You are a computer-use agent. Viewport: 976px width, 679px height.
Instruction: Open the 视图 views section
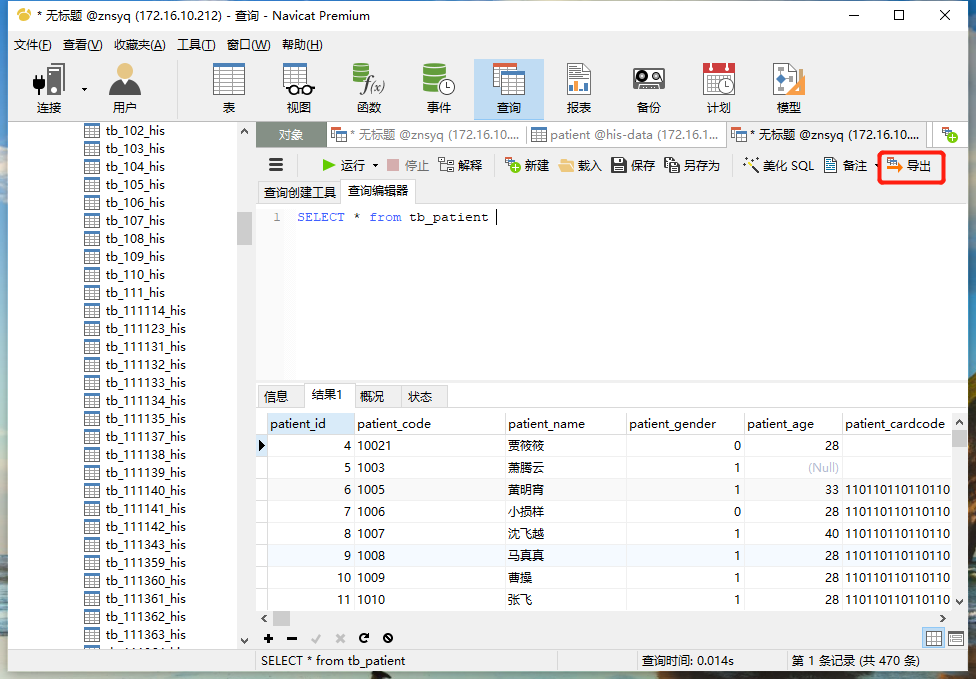(298, 89)
